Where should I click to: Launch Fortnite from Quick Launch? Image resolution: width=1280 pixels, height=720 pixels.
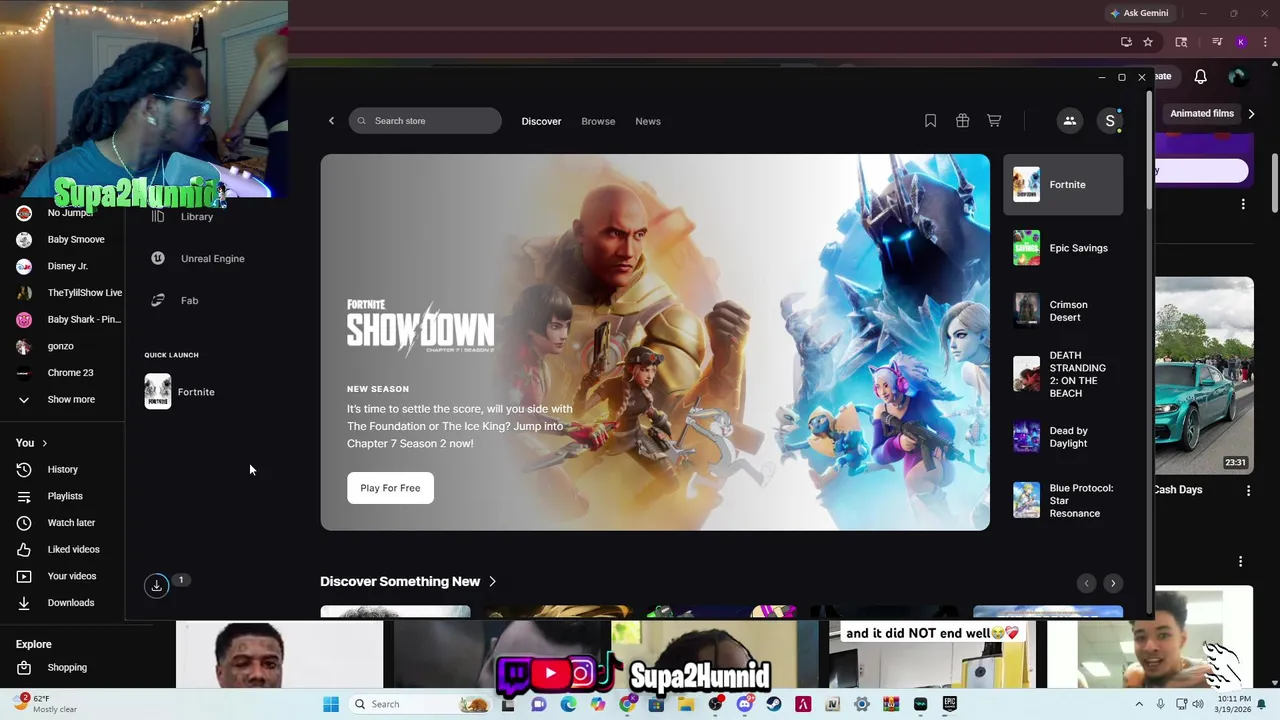point(180,392)
